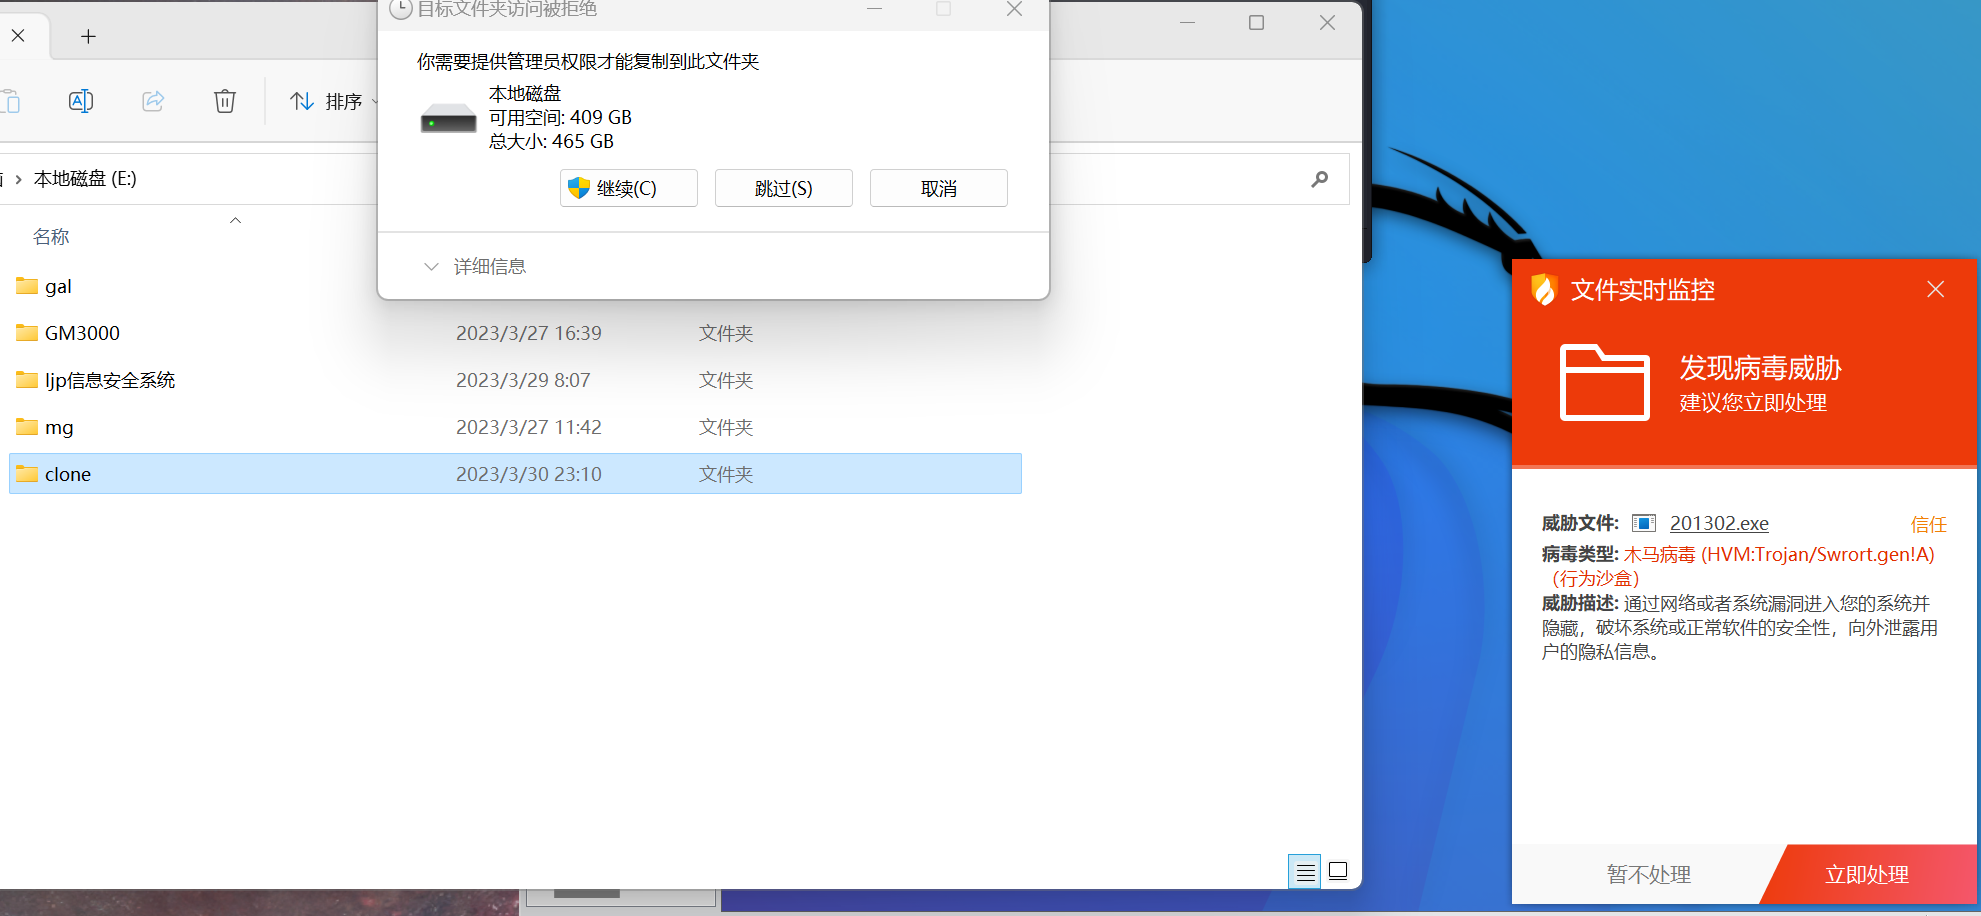This screenshot has width=1981, height=916.
Task: Select the ljp信息安全系统 folder
Action: (x=515, y=381)
